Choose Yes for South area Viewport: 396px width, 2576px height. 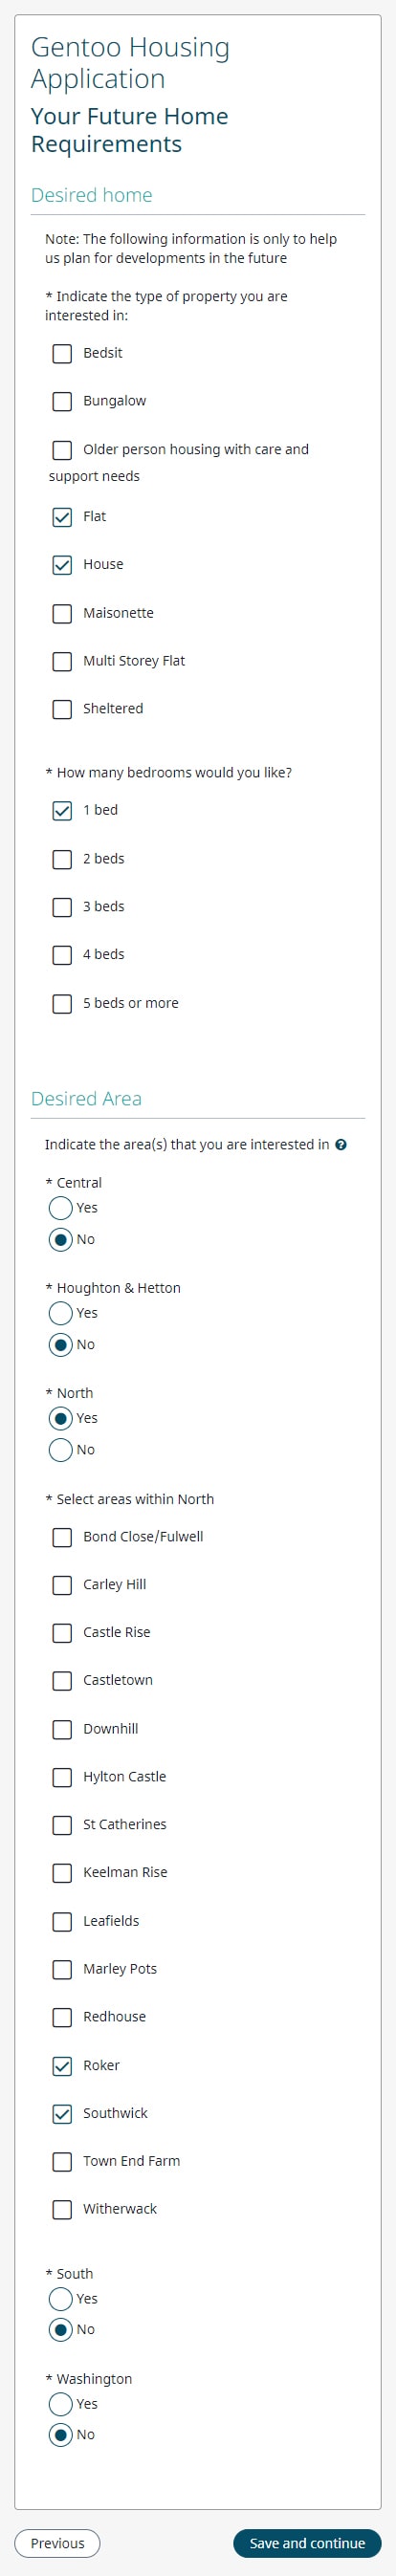click(x=60, y=2298)
